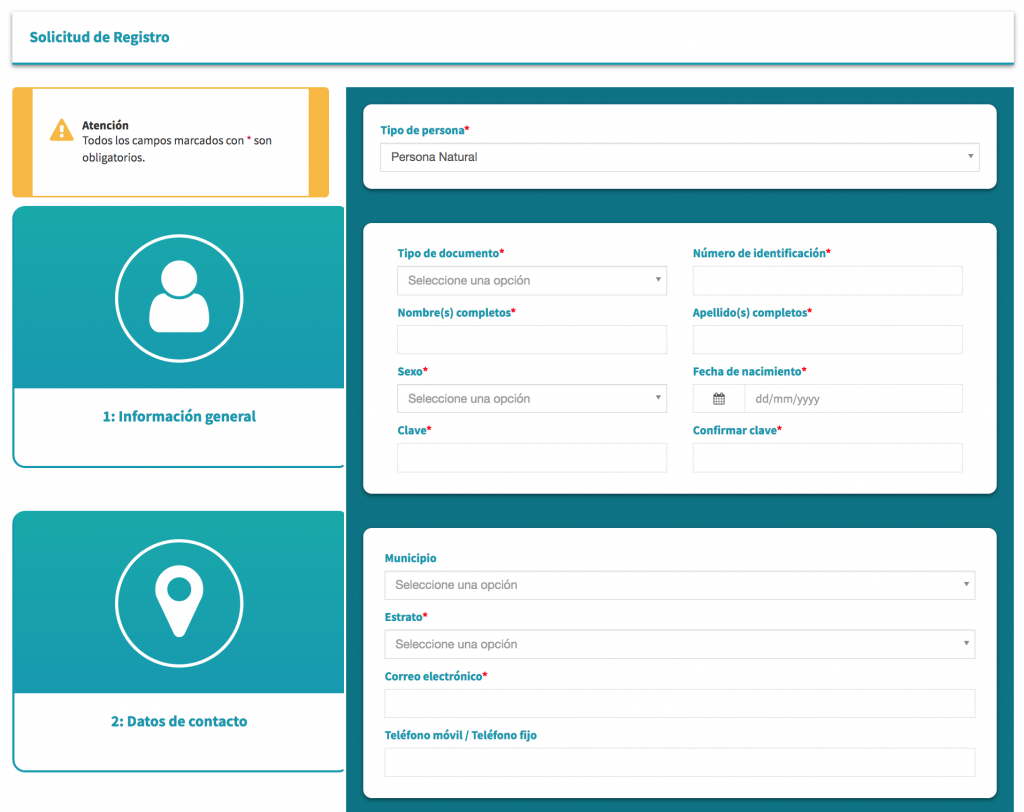Click the Apellido(s) completos field
The height and width of the screenshot is (812, 1024).
pos(827,340)
